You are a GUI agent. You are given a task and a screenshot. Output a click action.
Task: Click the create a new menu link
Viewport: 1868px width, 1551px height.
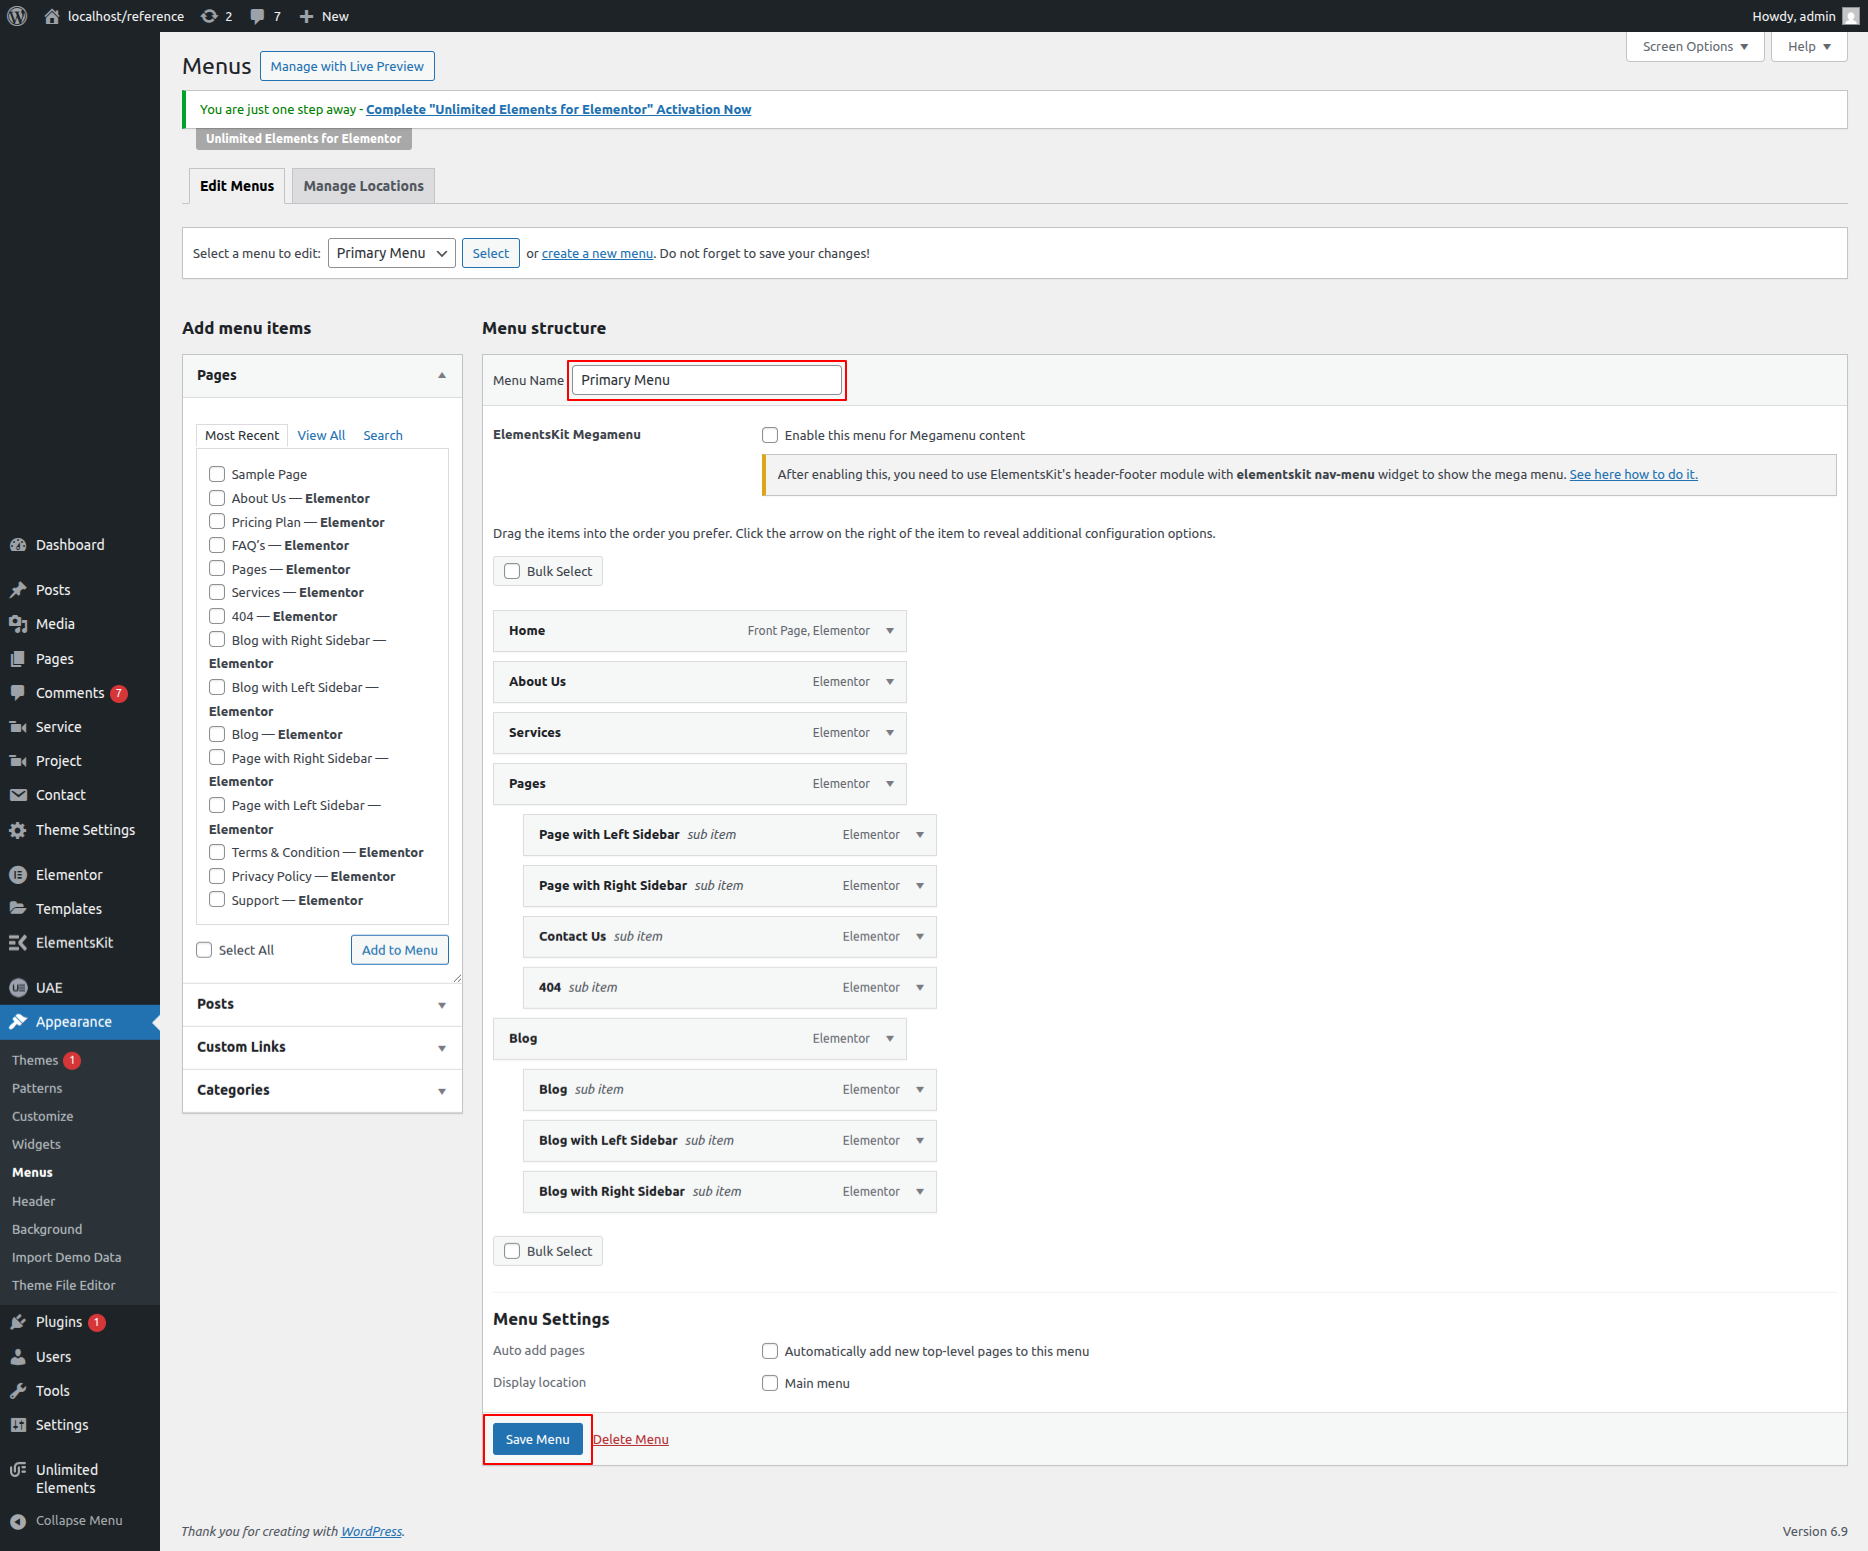(597, 253)
